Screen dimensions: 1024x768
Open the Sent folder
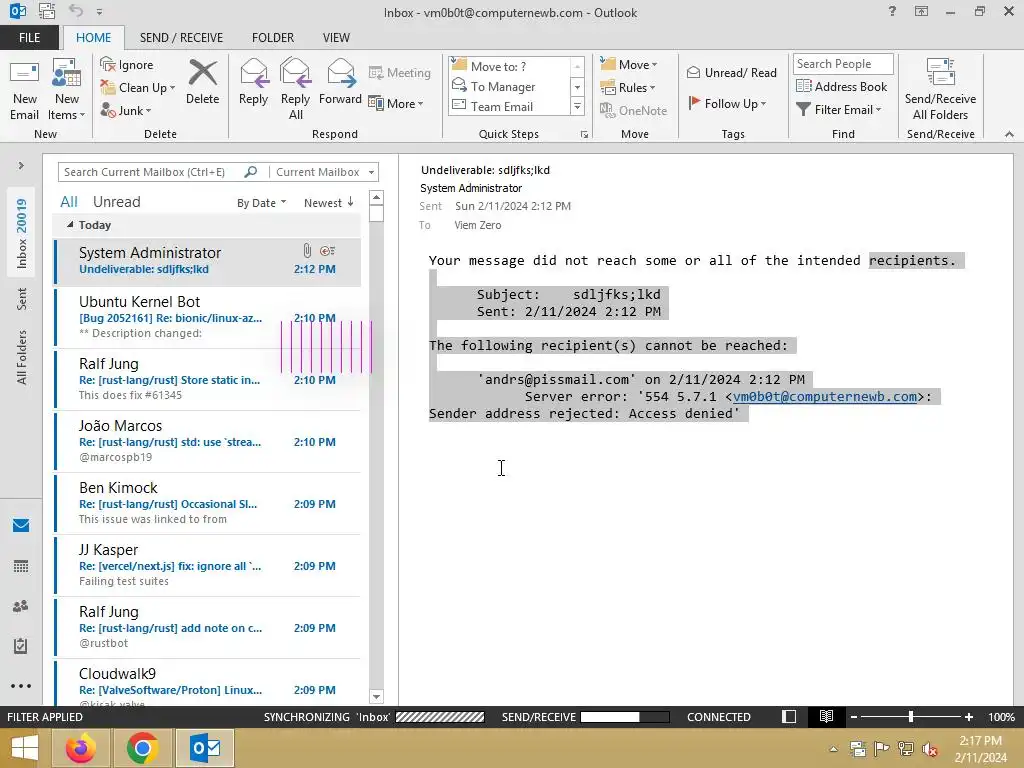(22, 299)
